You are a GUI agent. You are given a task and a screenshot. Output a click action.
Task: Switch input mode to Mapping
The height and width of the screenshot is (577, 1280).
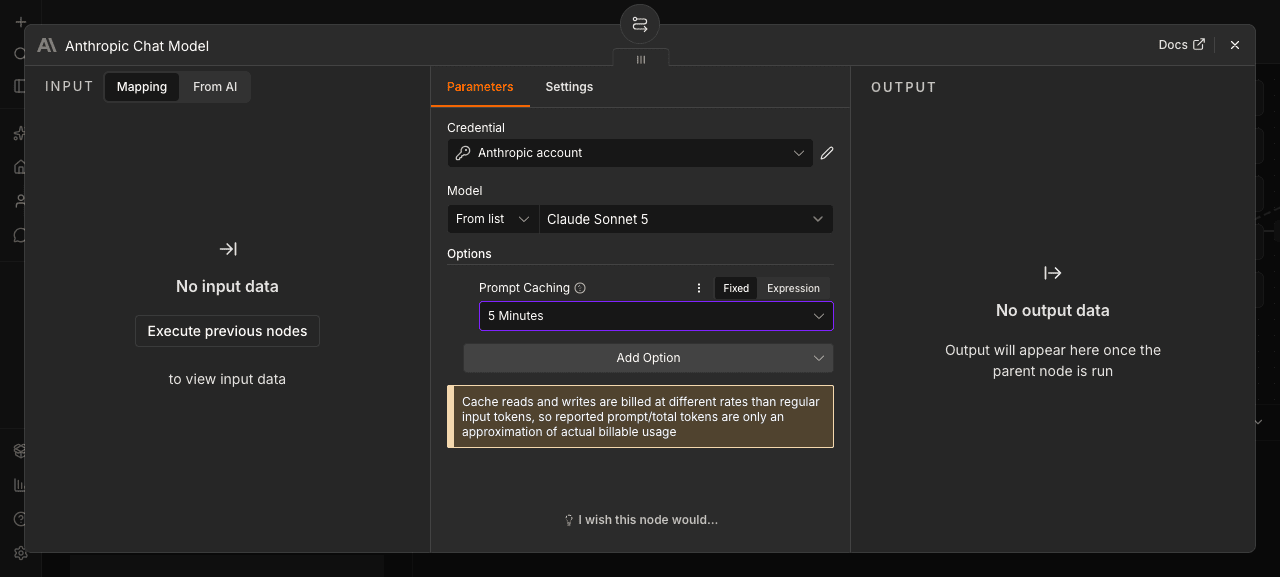coord(142,87)
